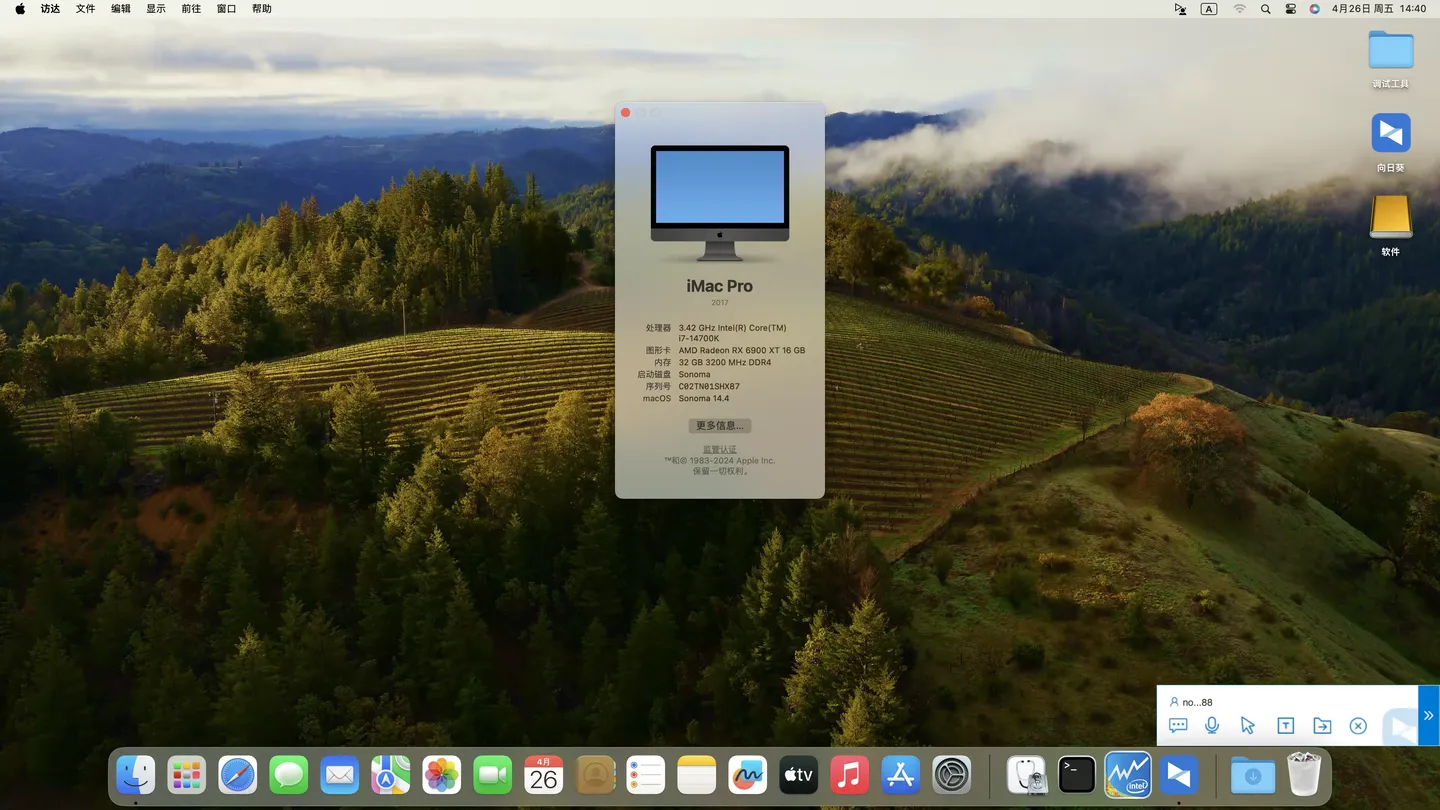Image resolution: width=1440 pixels, height=810 pixels.
Task: Open the 文件 menu
Action: point(86,9)
